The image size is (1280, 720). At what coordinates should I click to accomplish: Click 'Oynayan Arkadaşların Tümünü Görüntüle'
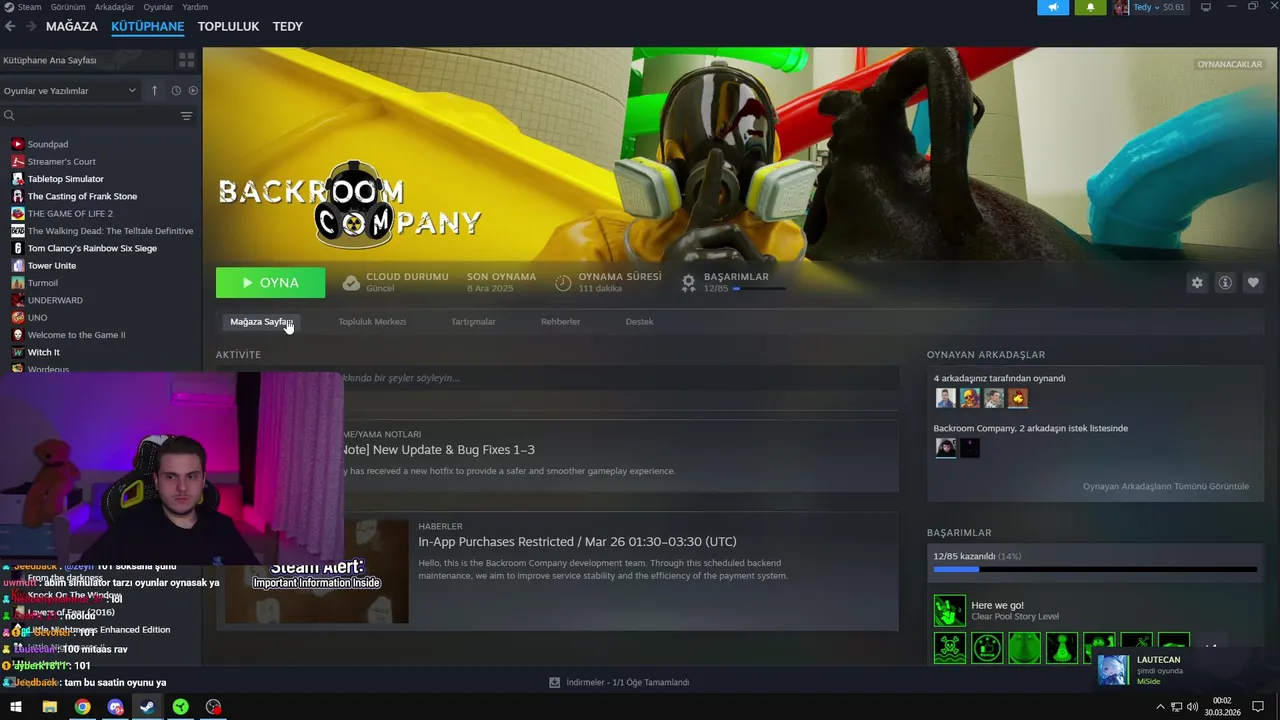[x=1165, y=486]
